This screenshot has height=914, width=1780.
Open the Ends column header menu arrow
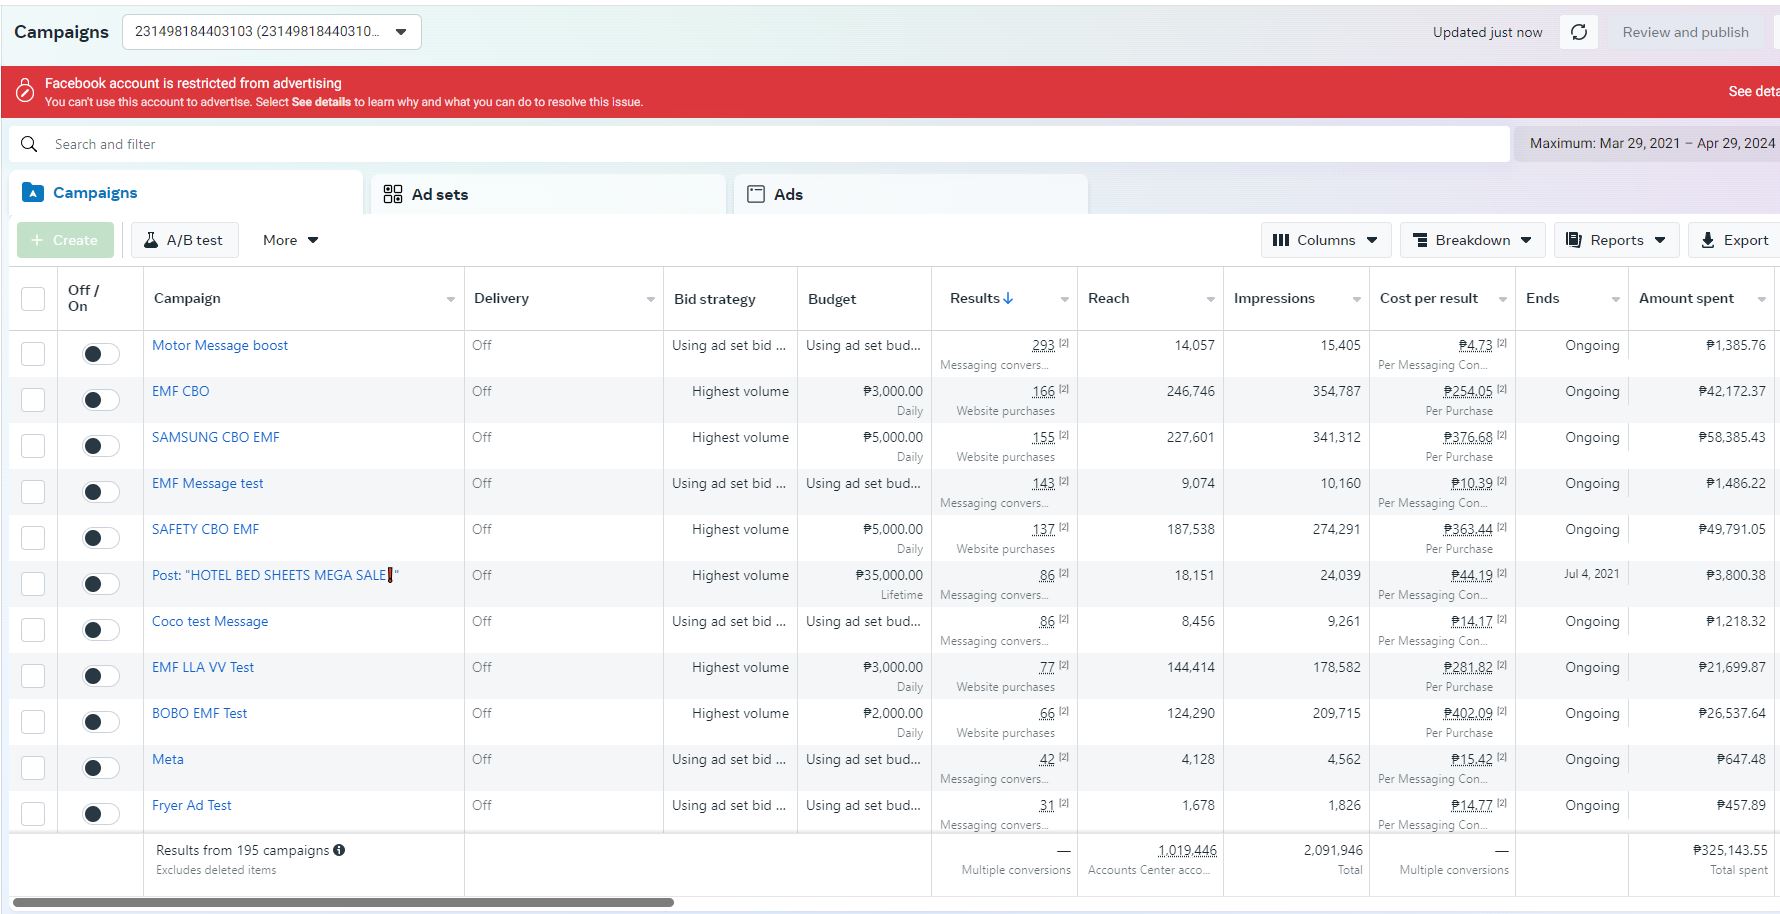[1615, 299]
